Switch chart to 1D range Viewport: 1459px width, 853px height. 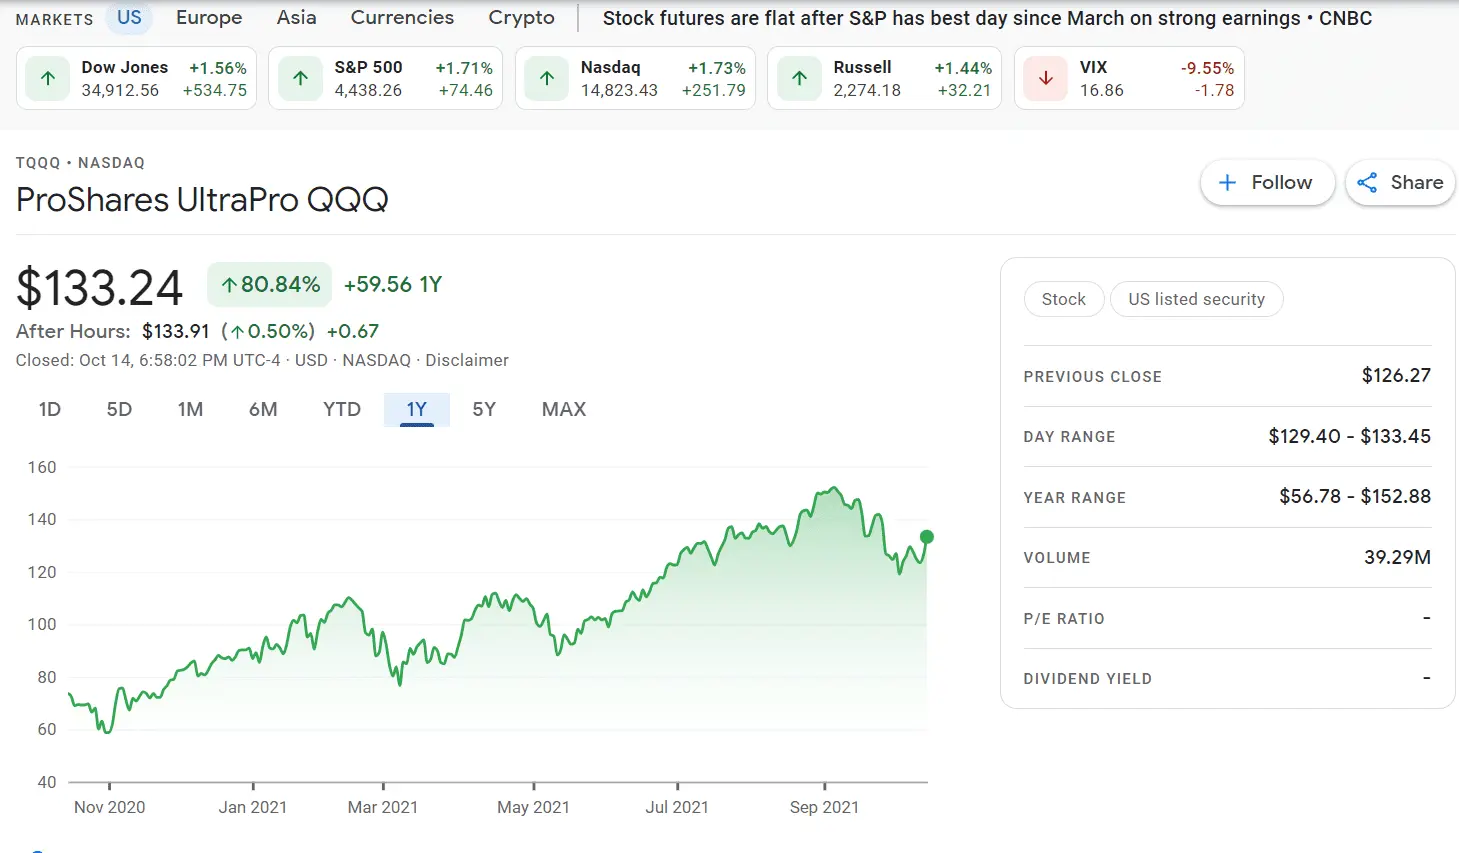point(50,409)
